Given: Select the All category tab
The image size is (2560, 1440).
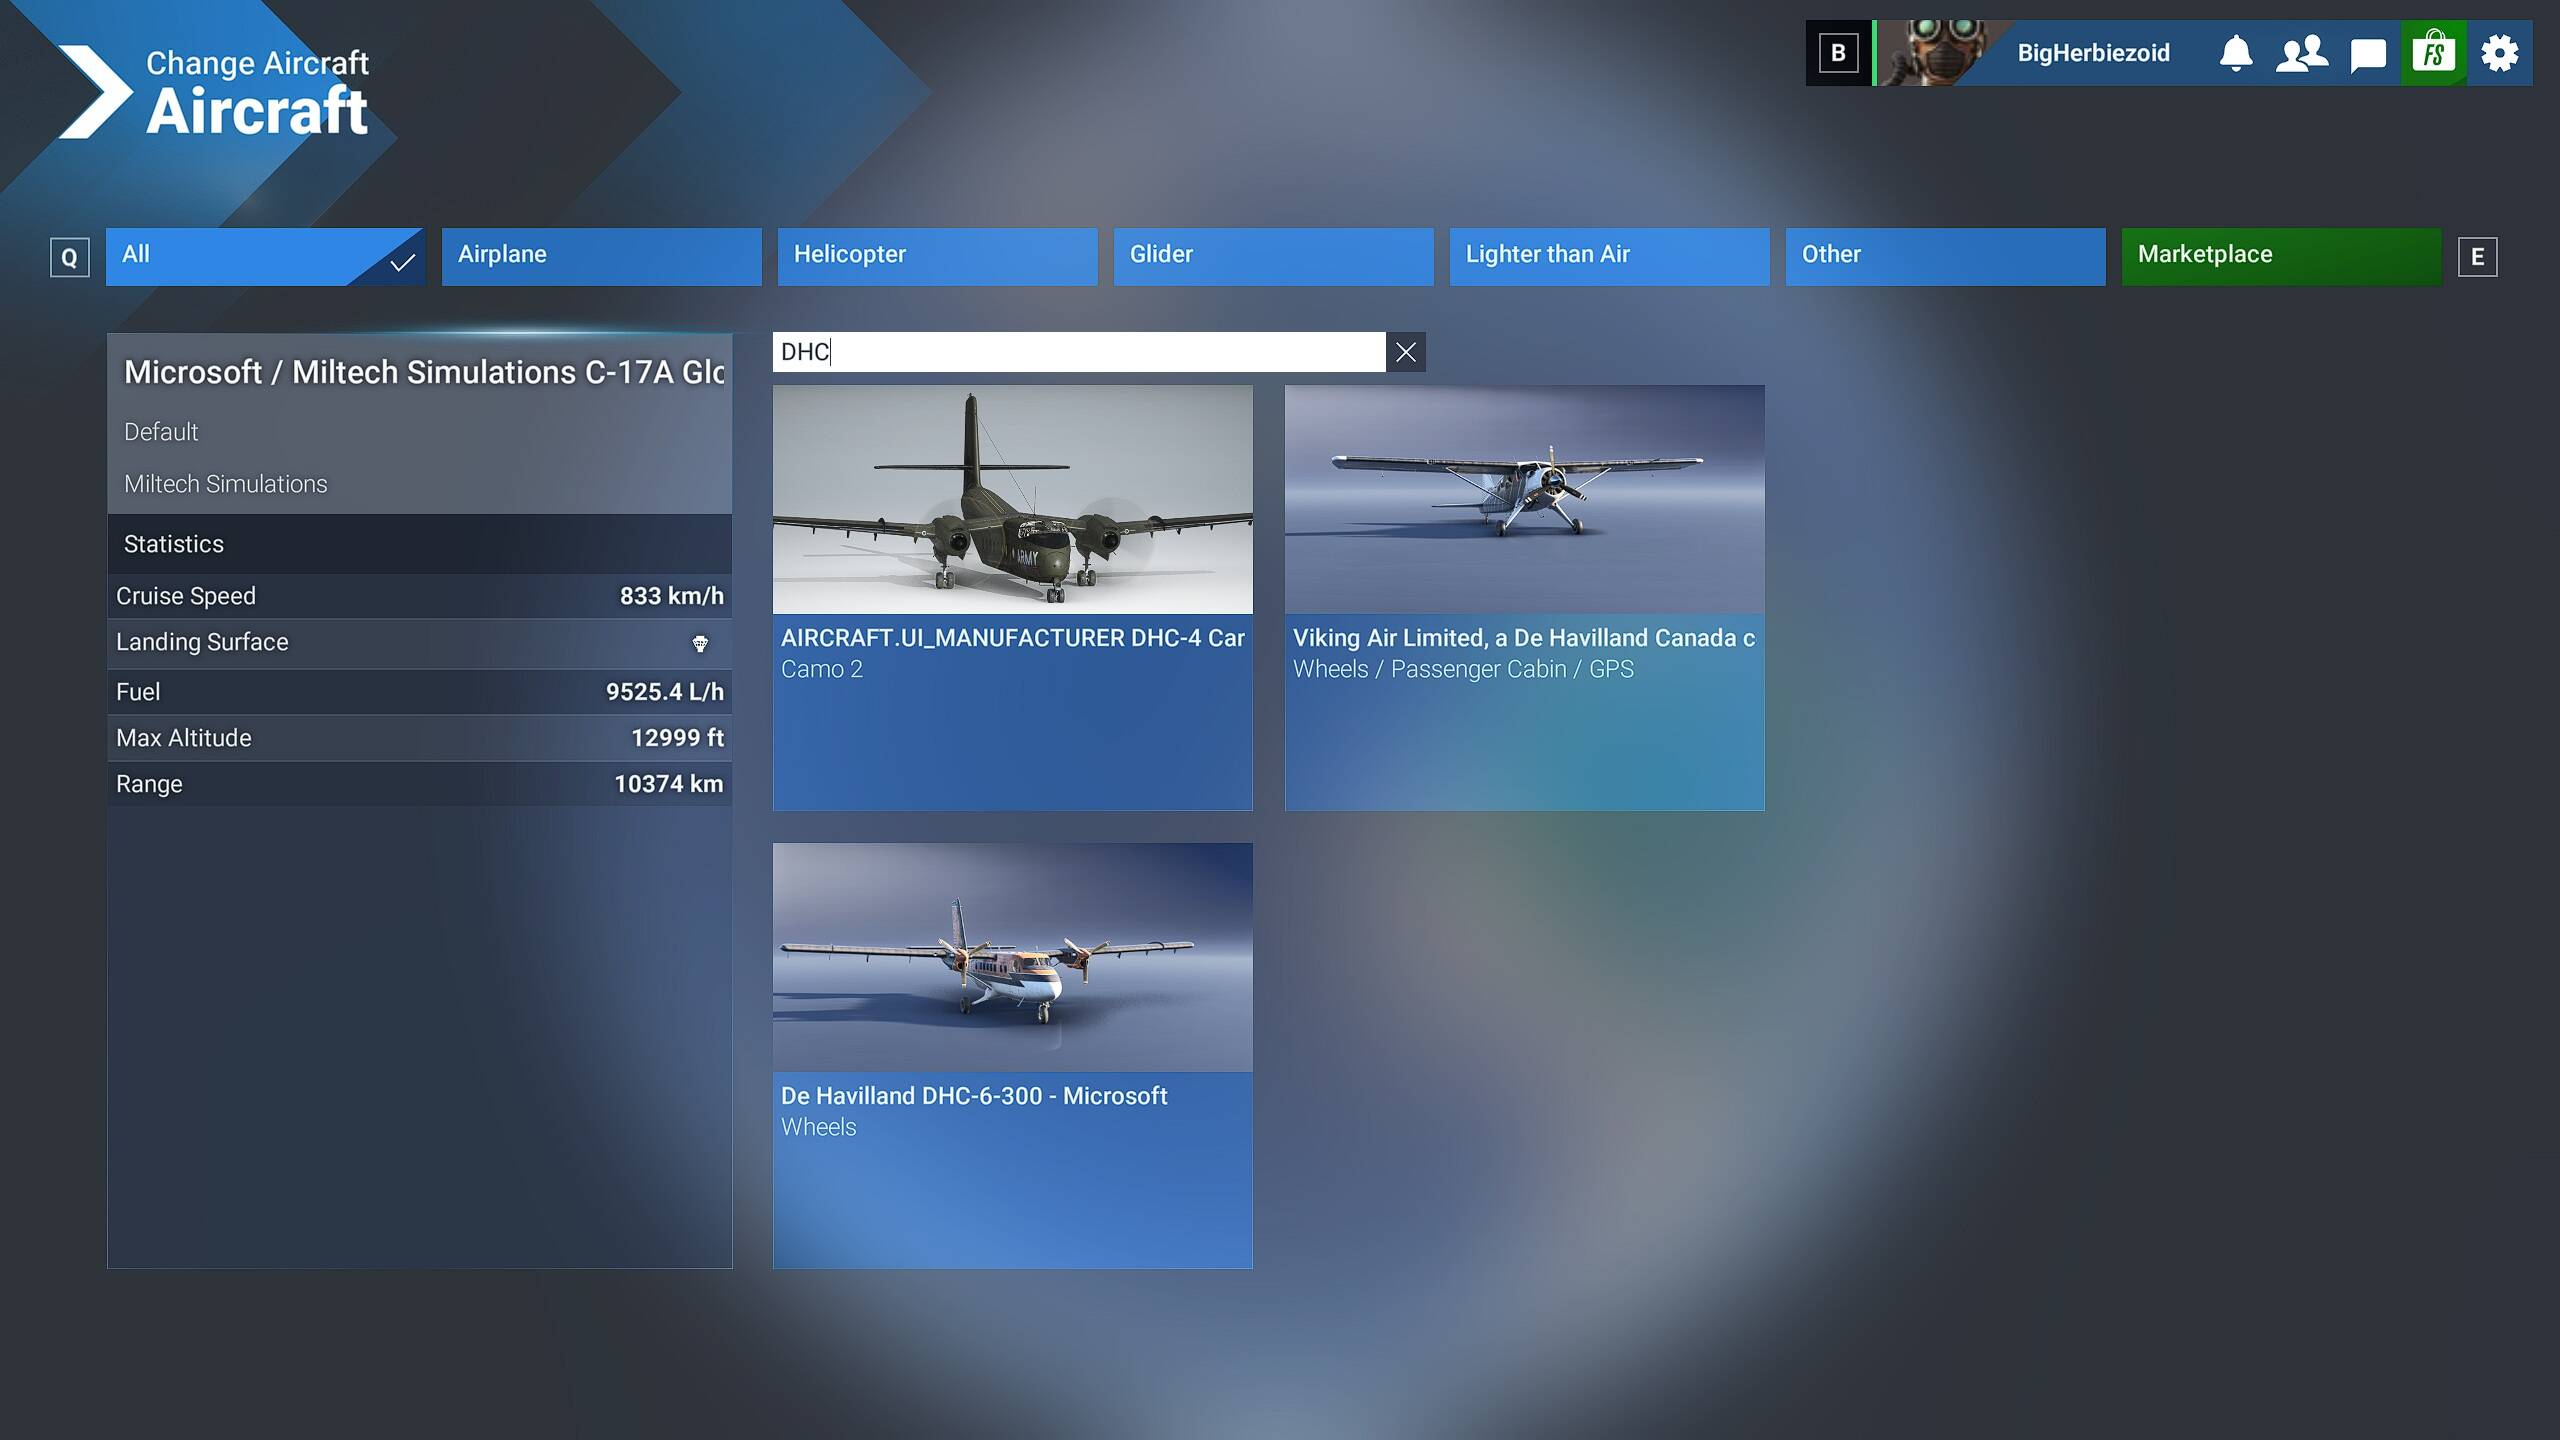Looking at the screenshot, I should point(265,257).
